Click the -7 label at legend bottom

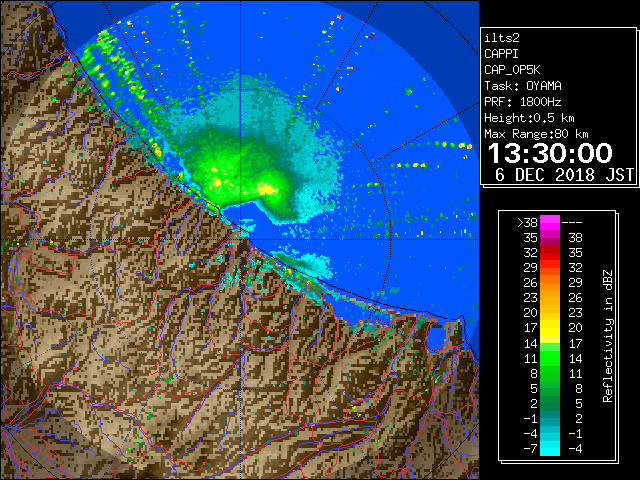(x=530, y=448)
